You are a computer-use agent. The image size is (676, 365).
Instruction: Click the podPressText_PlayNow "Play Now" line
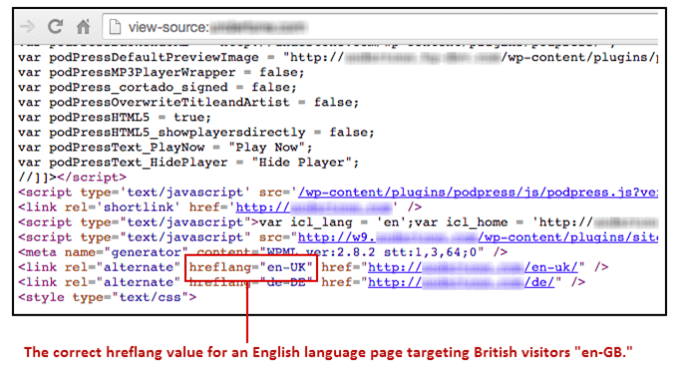point(165,147)
